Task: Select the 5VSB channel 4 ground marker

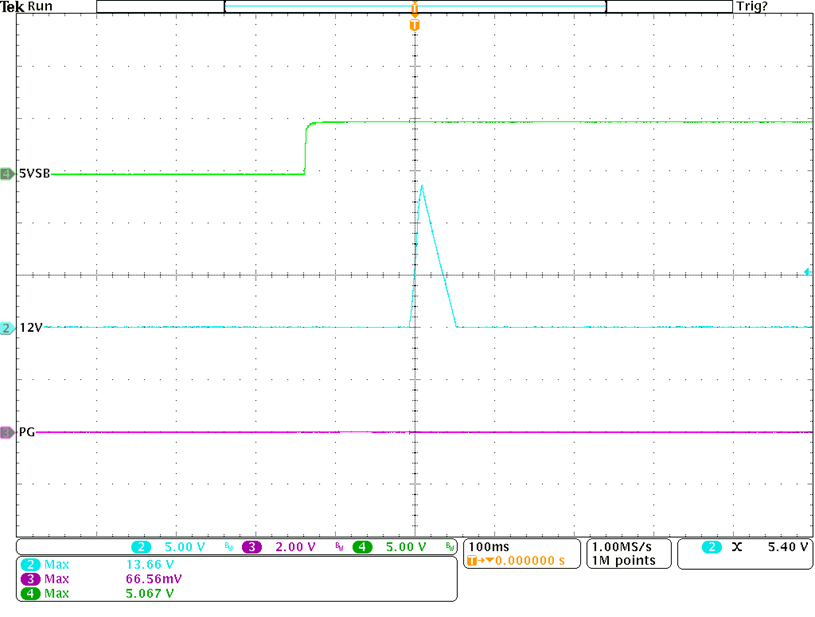Action: [x=8, y=174]
